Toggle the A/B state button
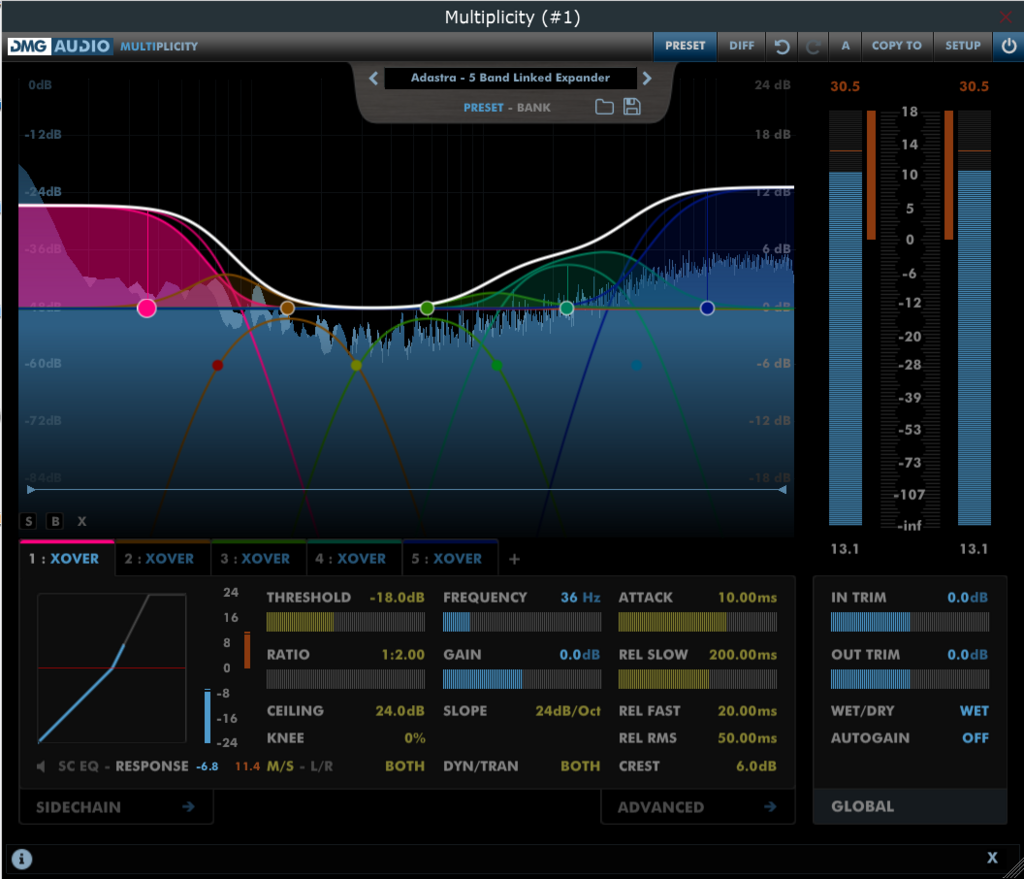Viewport: 1024px width, 879px height. pos(845,46)
